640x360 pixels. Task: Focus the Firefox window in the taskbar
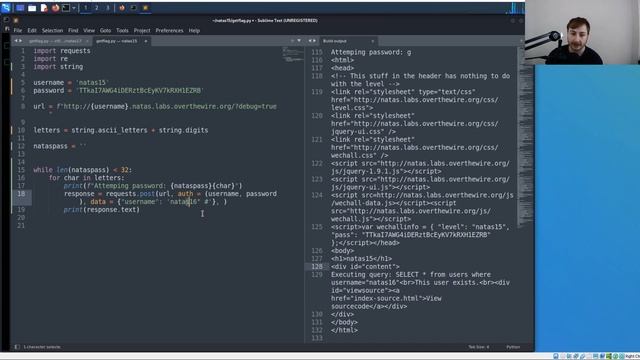pyautogui.click(x=122, y=8)
